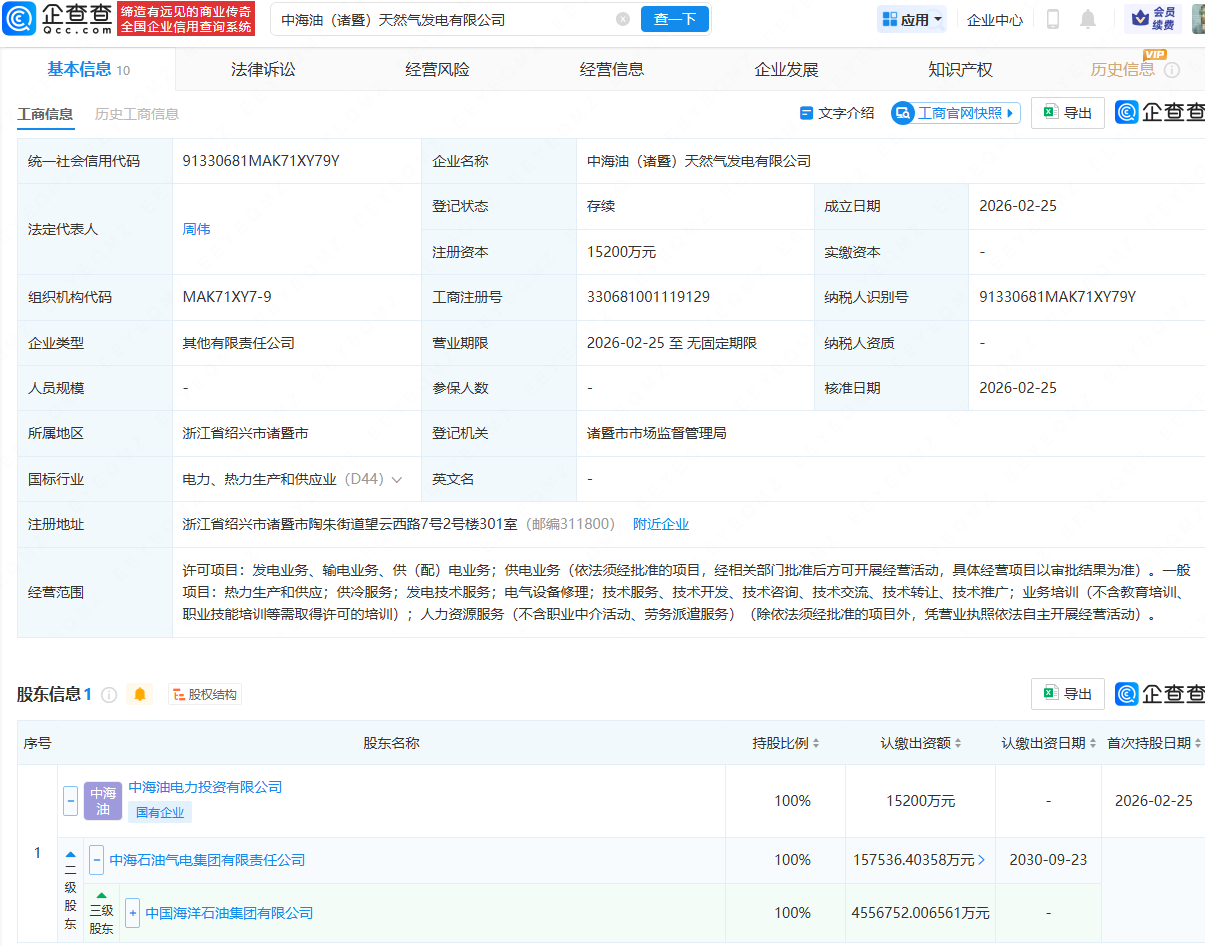The height and width of the screenshot is (946, 1205).
Task: Expand 中国海洋石油集团有限公司 with plus button
Action: coord(132,913)
